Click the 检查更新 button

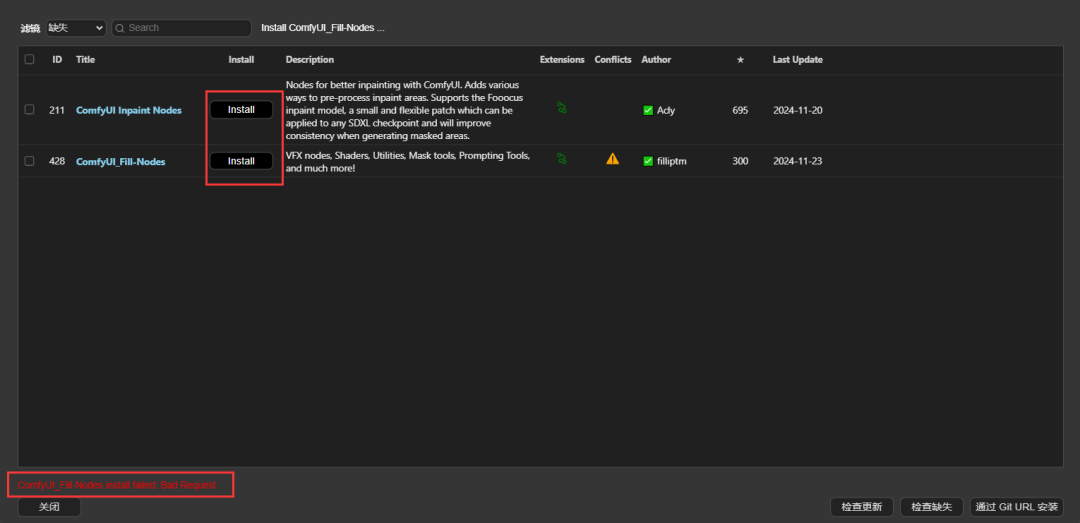pyautogui.click(x=862, y=507)
